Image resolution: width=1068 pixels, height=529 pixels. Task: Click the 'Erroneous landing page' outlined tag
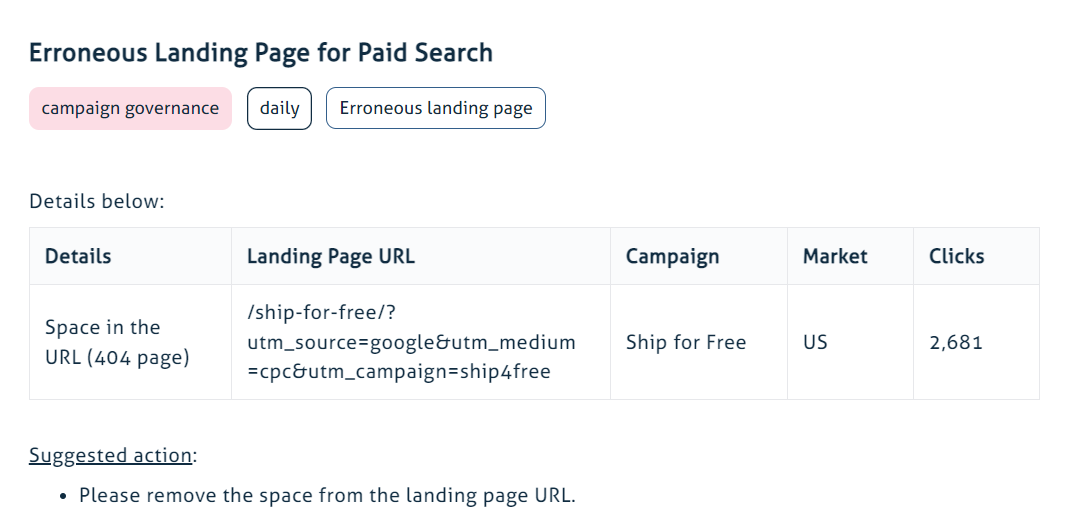click(x=435, y=108)
